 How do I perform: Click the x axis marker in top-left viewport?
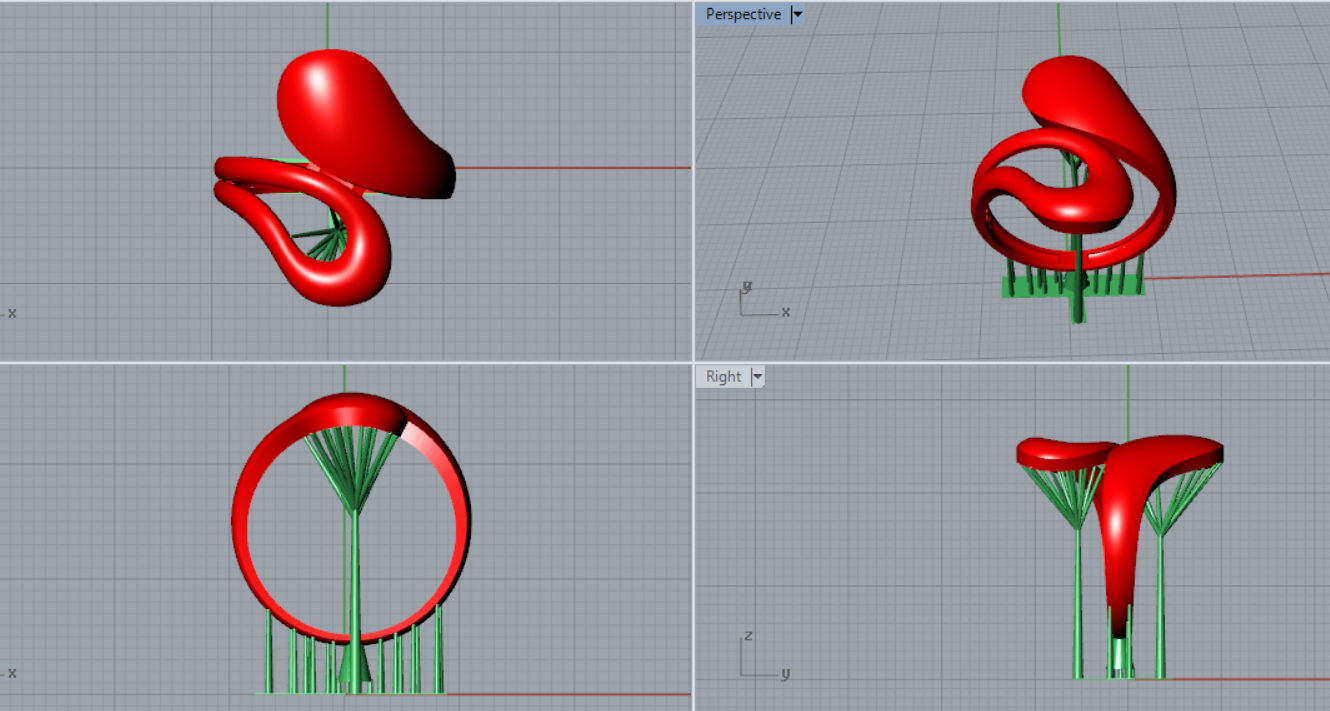[11, 313]
